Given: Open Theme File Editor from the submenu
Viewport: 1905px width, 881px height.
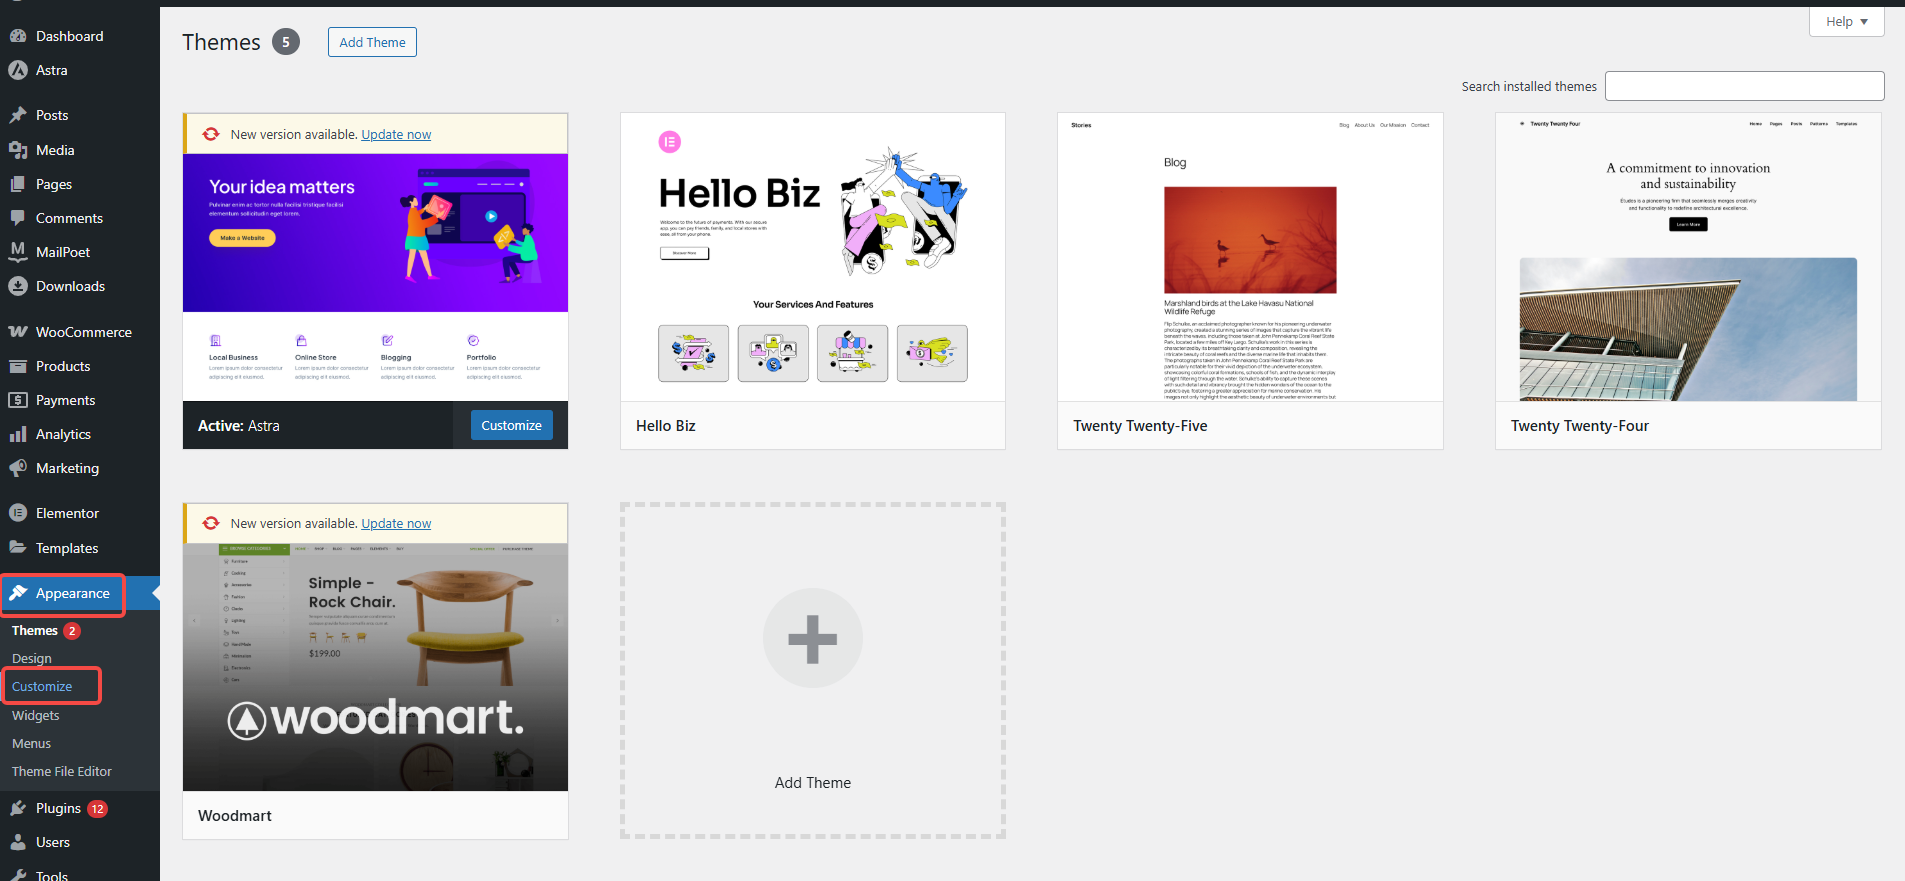Looking at the screenshot, I should pos(62,772).
